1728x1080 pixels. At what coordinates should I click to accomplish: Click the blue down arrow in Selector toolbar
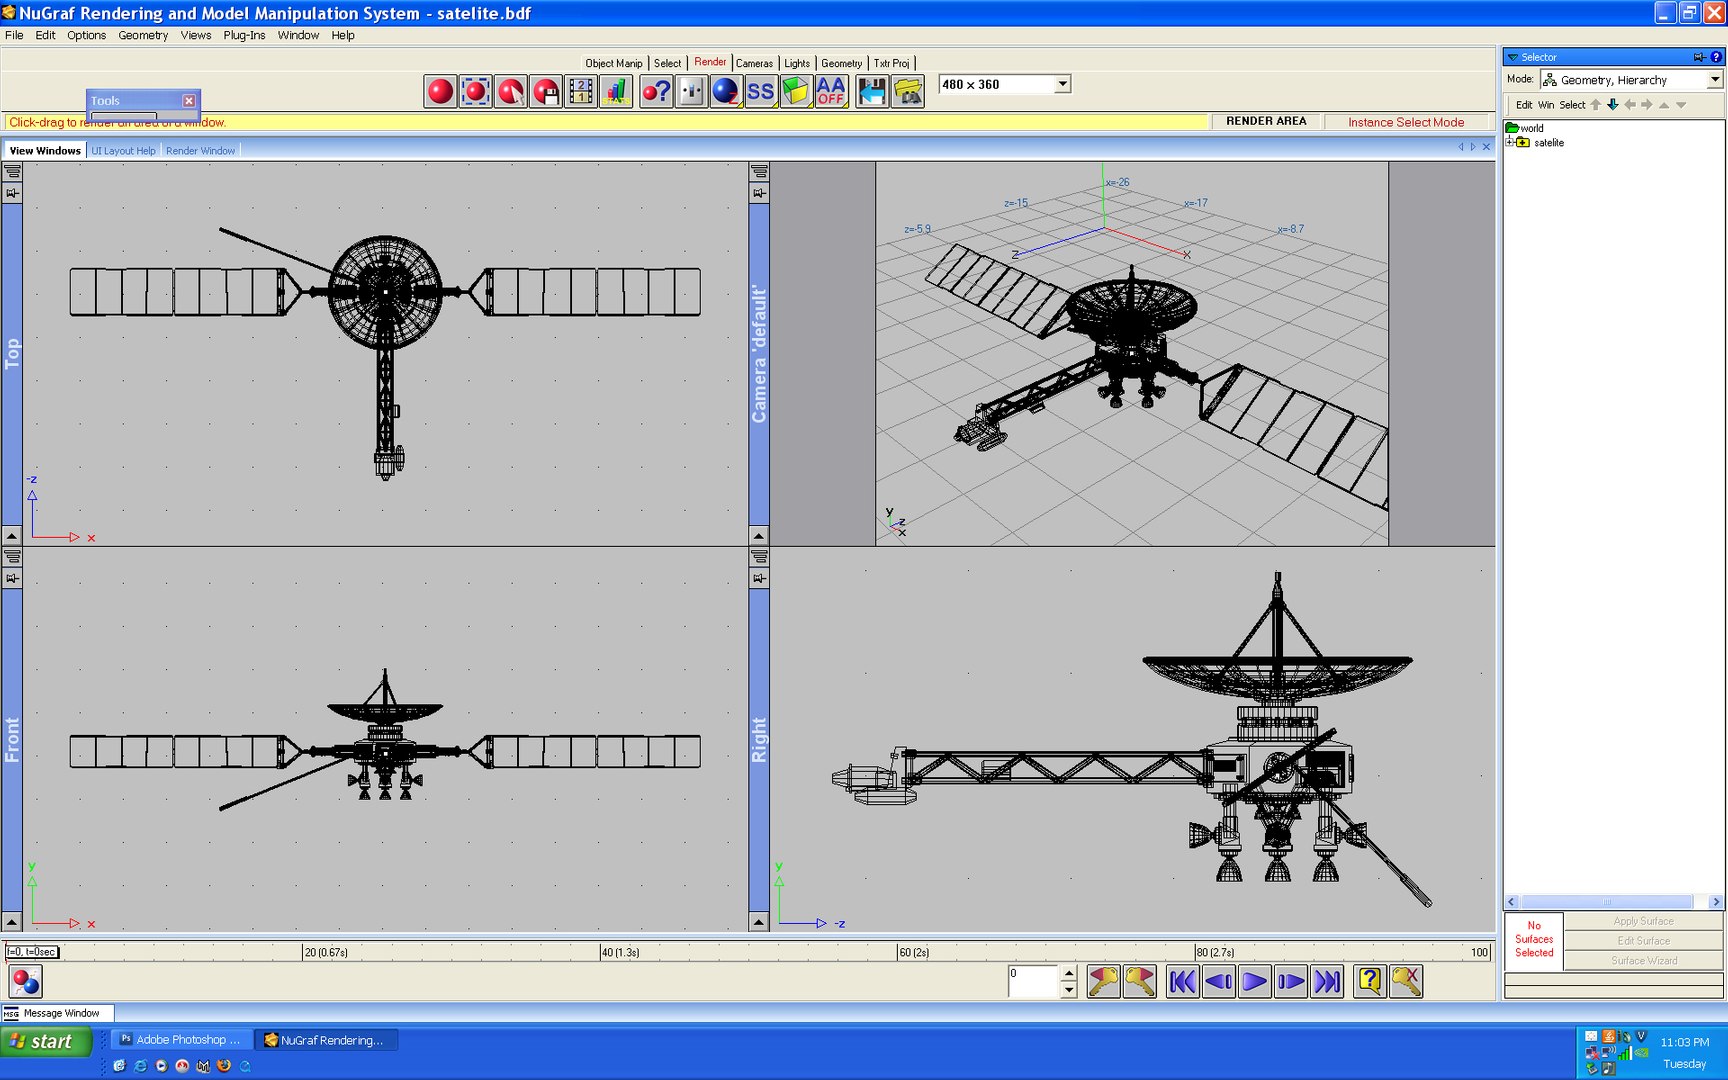(x=1612, y=104)
